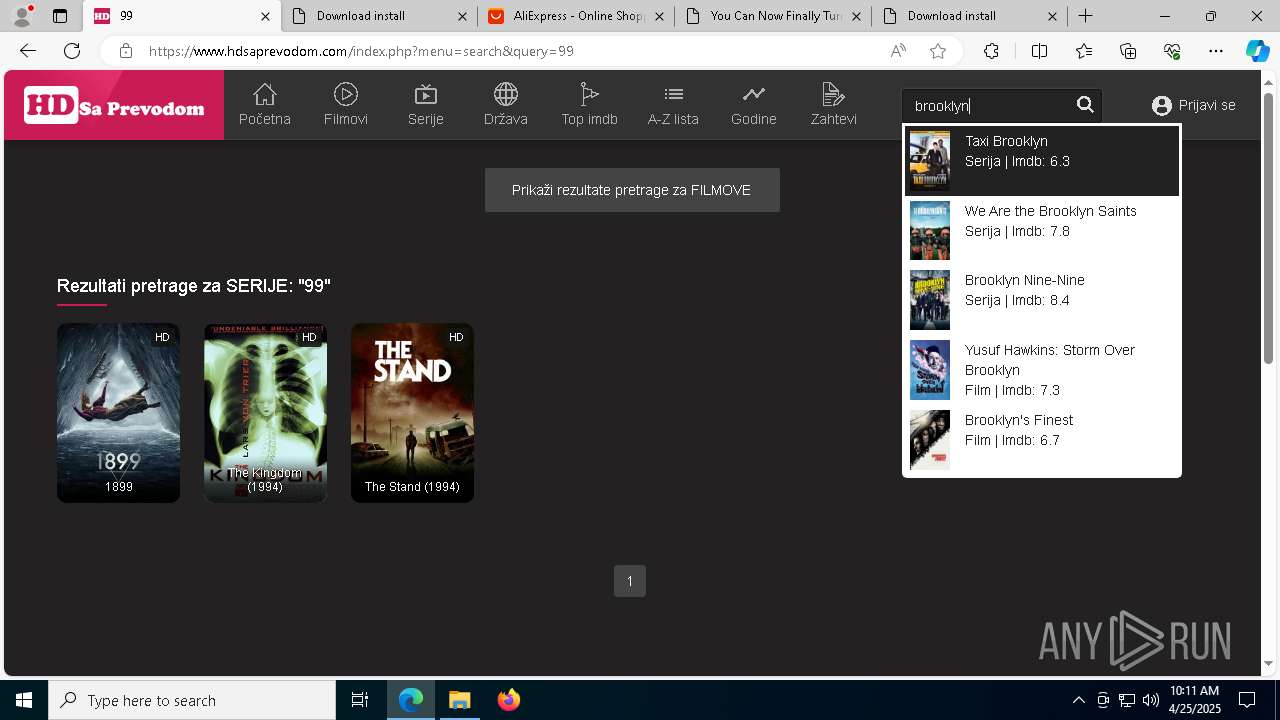
Task: Click pagination page 1 button
Action: click(630, 581)
